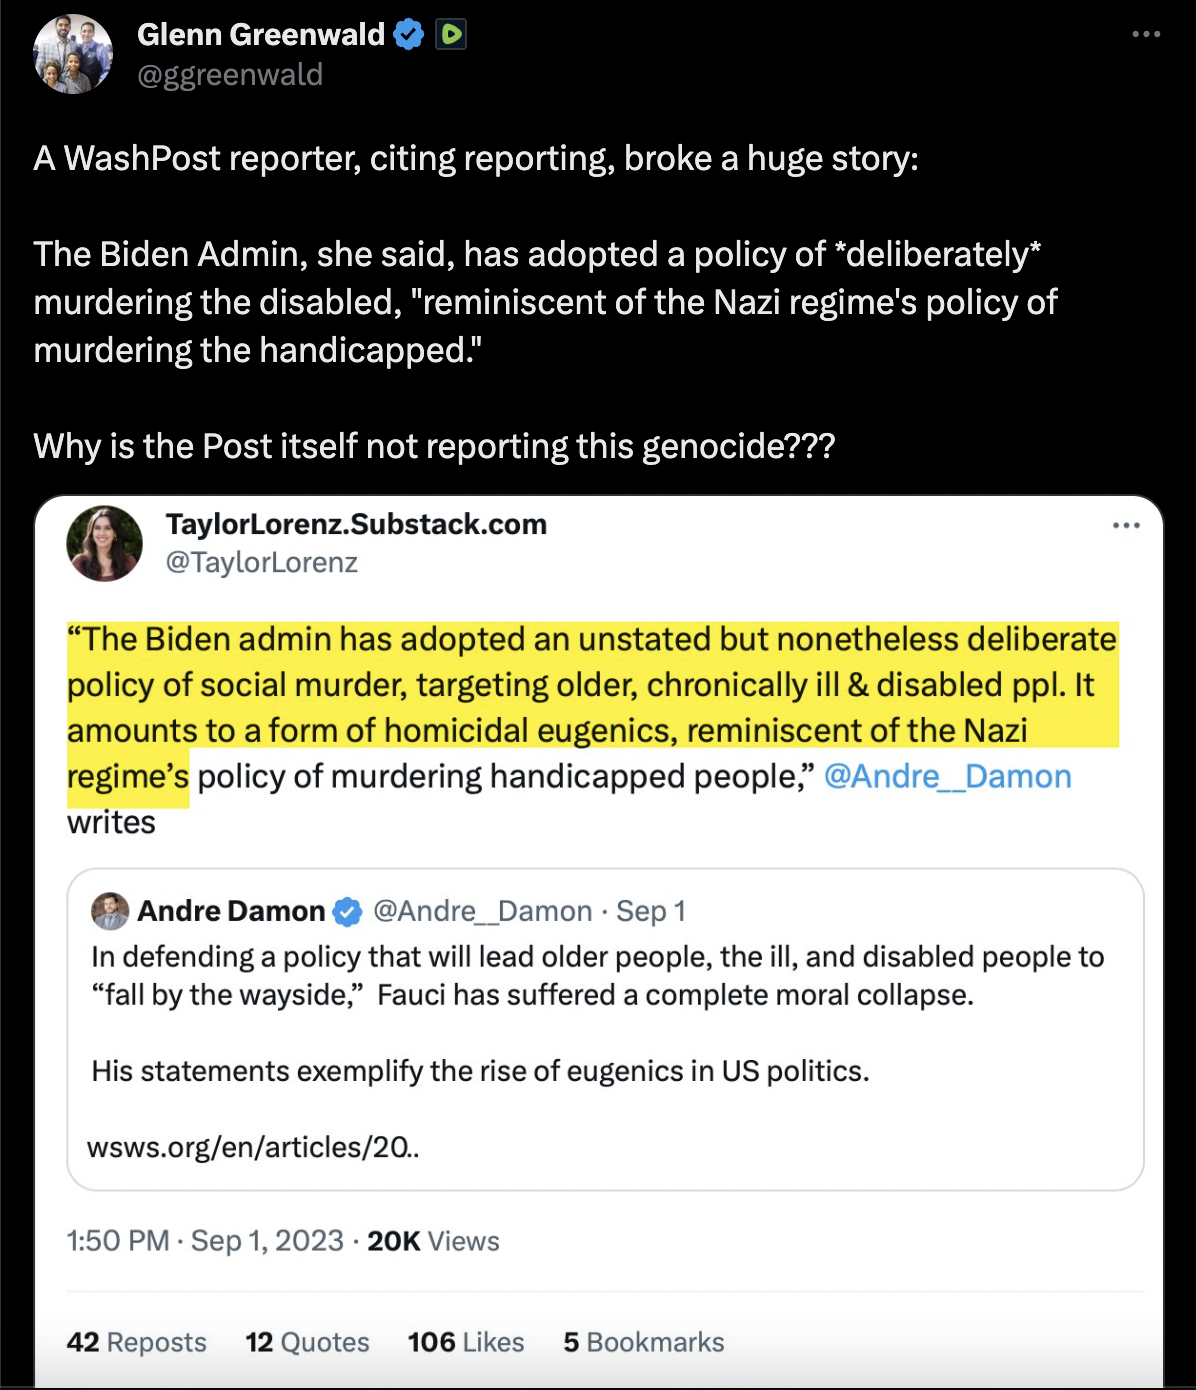Click Andre Damon's small avatar
Screen dimensions: 1196x1390
[110, 911]
